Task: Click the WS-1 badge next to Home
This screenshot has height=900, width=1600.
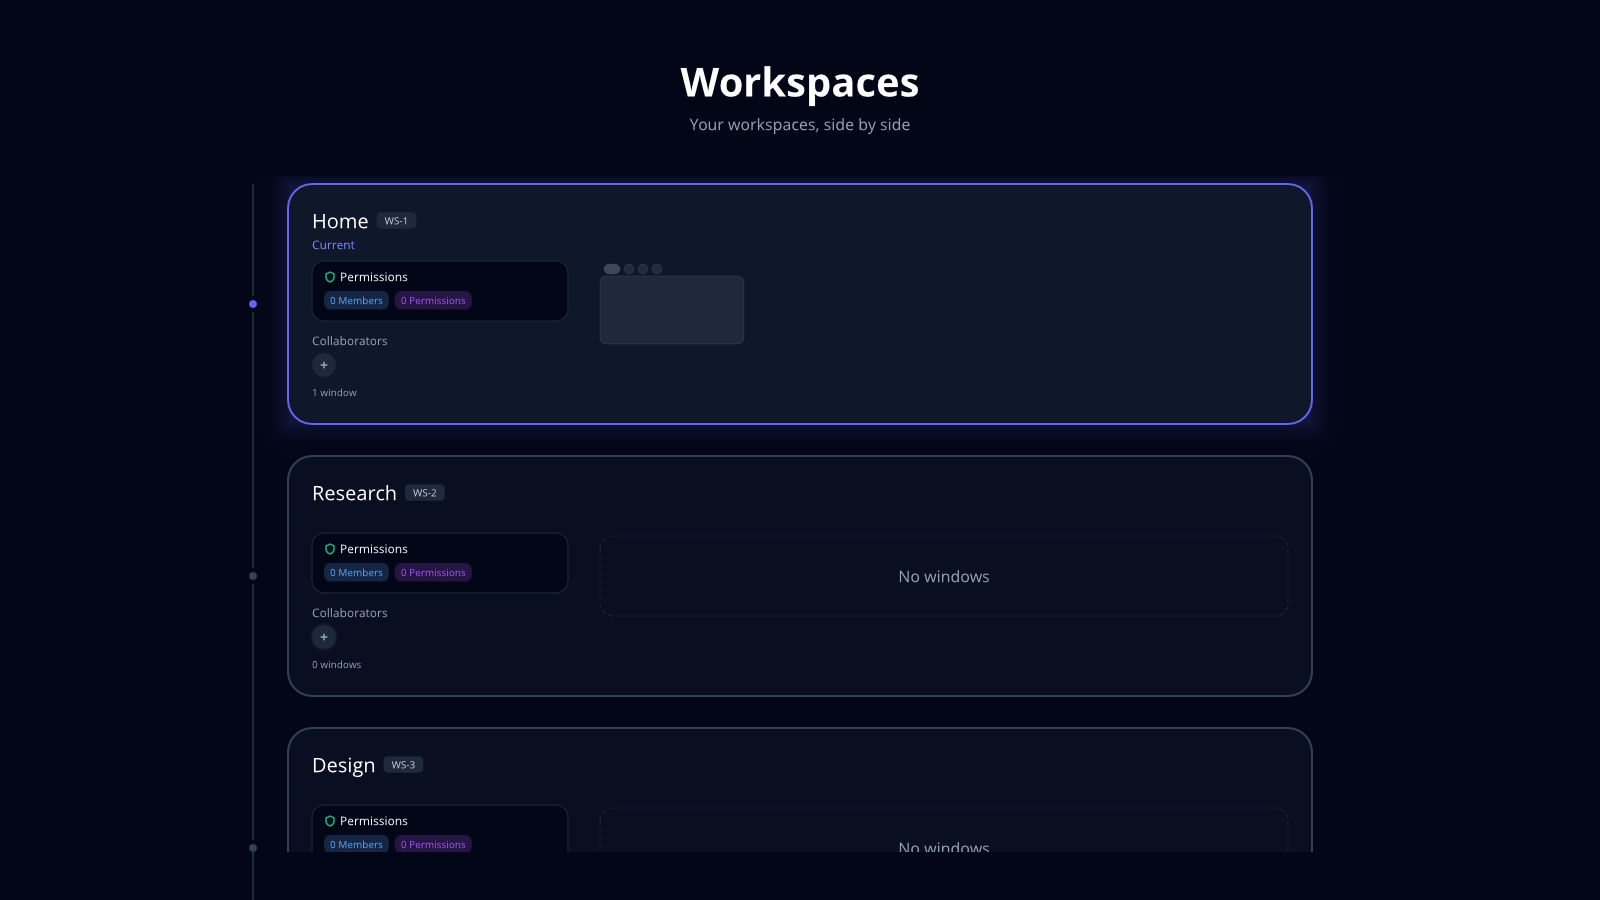Action: pyautogui.click(x=396, y=221)
